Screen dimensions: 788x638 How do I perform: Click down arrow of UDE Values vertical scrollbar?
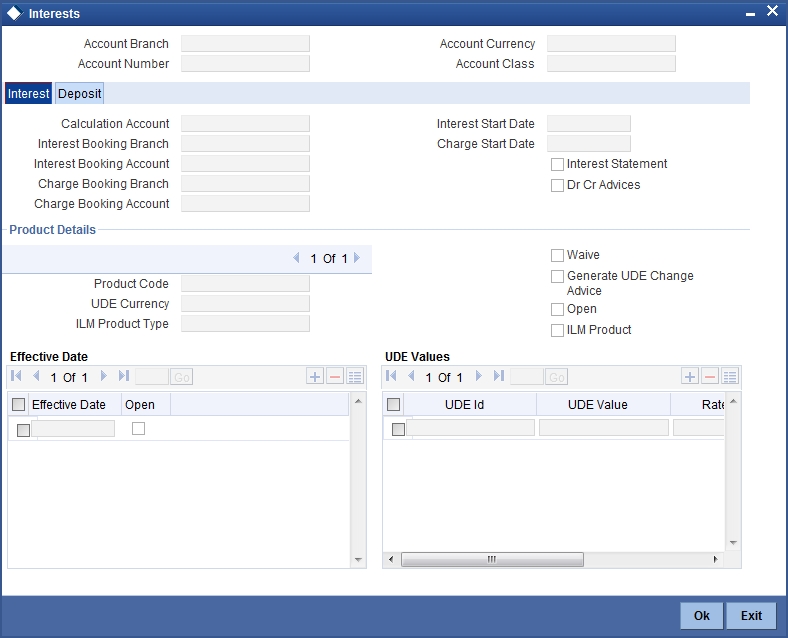[x=733, y=543]
